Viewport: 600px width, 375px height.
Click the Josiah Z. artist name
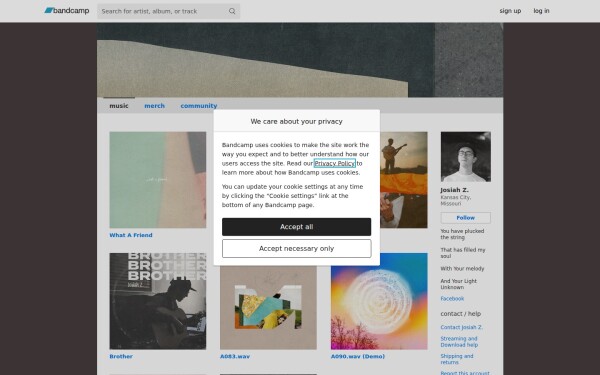[454, 190]
